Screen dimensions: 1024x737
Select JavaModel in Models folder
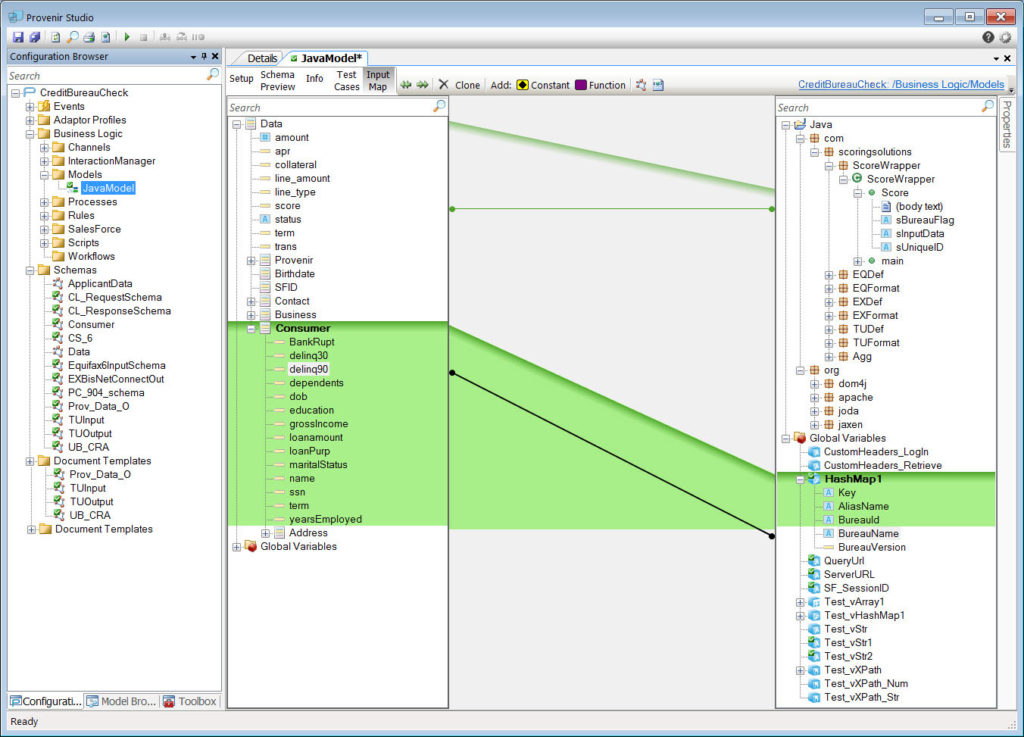108,188
